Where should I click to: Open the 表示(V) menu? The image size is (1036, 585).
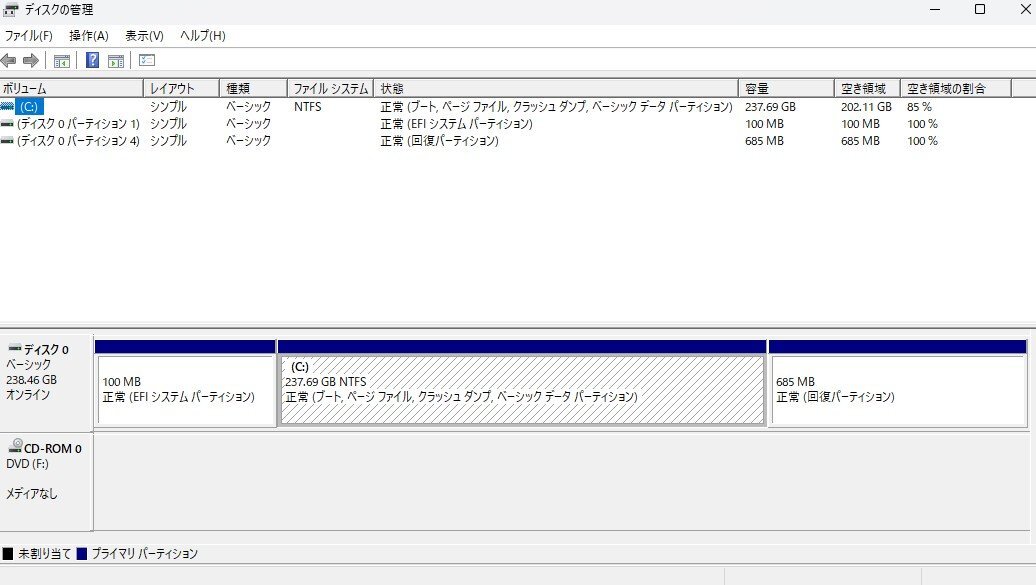(144, 36)
